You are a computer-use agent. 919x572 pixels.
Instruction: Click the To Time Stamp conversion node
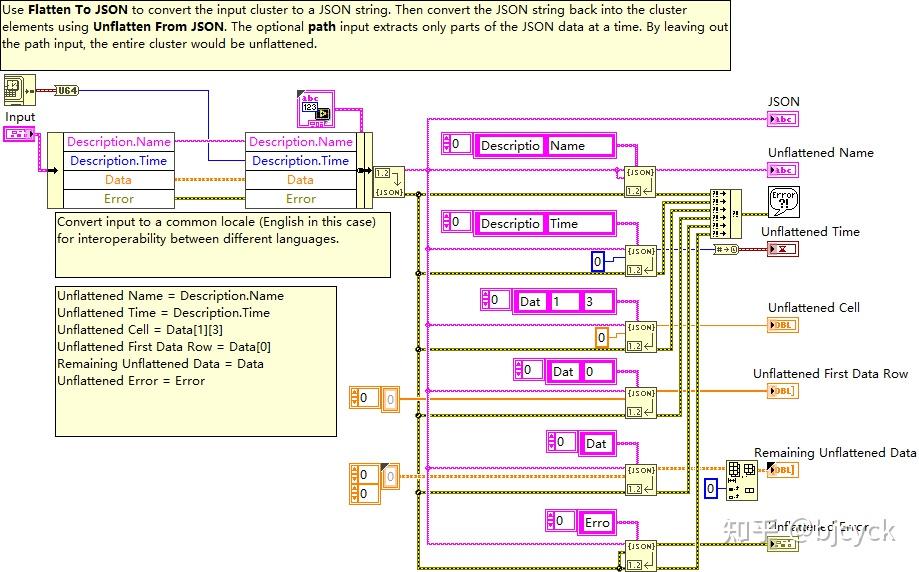coord(727,249)
